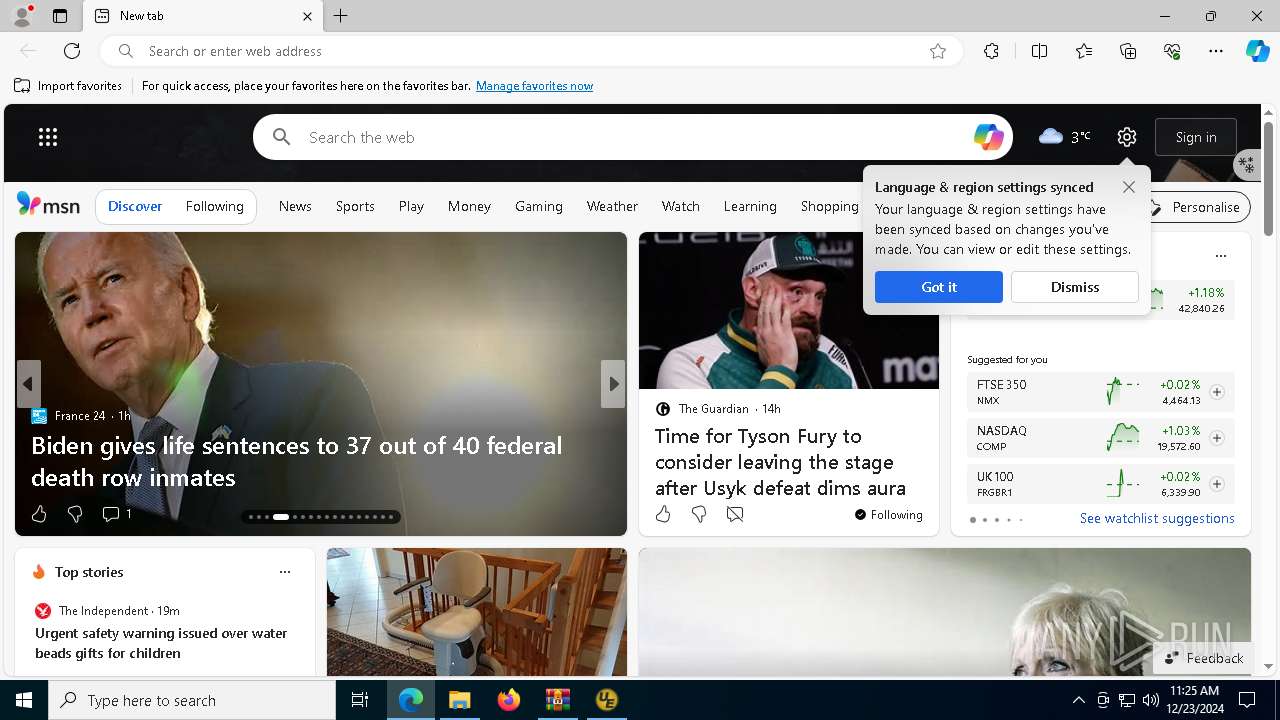Click the Personalise button
The width and height of the screenshot is (1280, 720).
[x=1195, y=207]
